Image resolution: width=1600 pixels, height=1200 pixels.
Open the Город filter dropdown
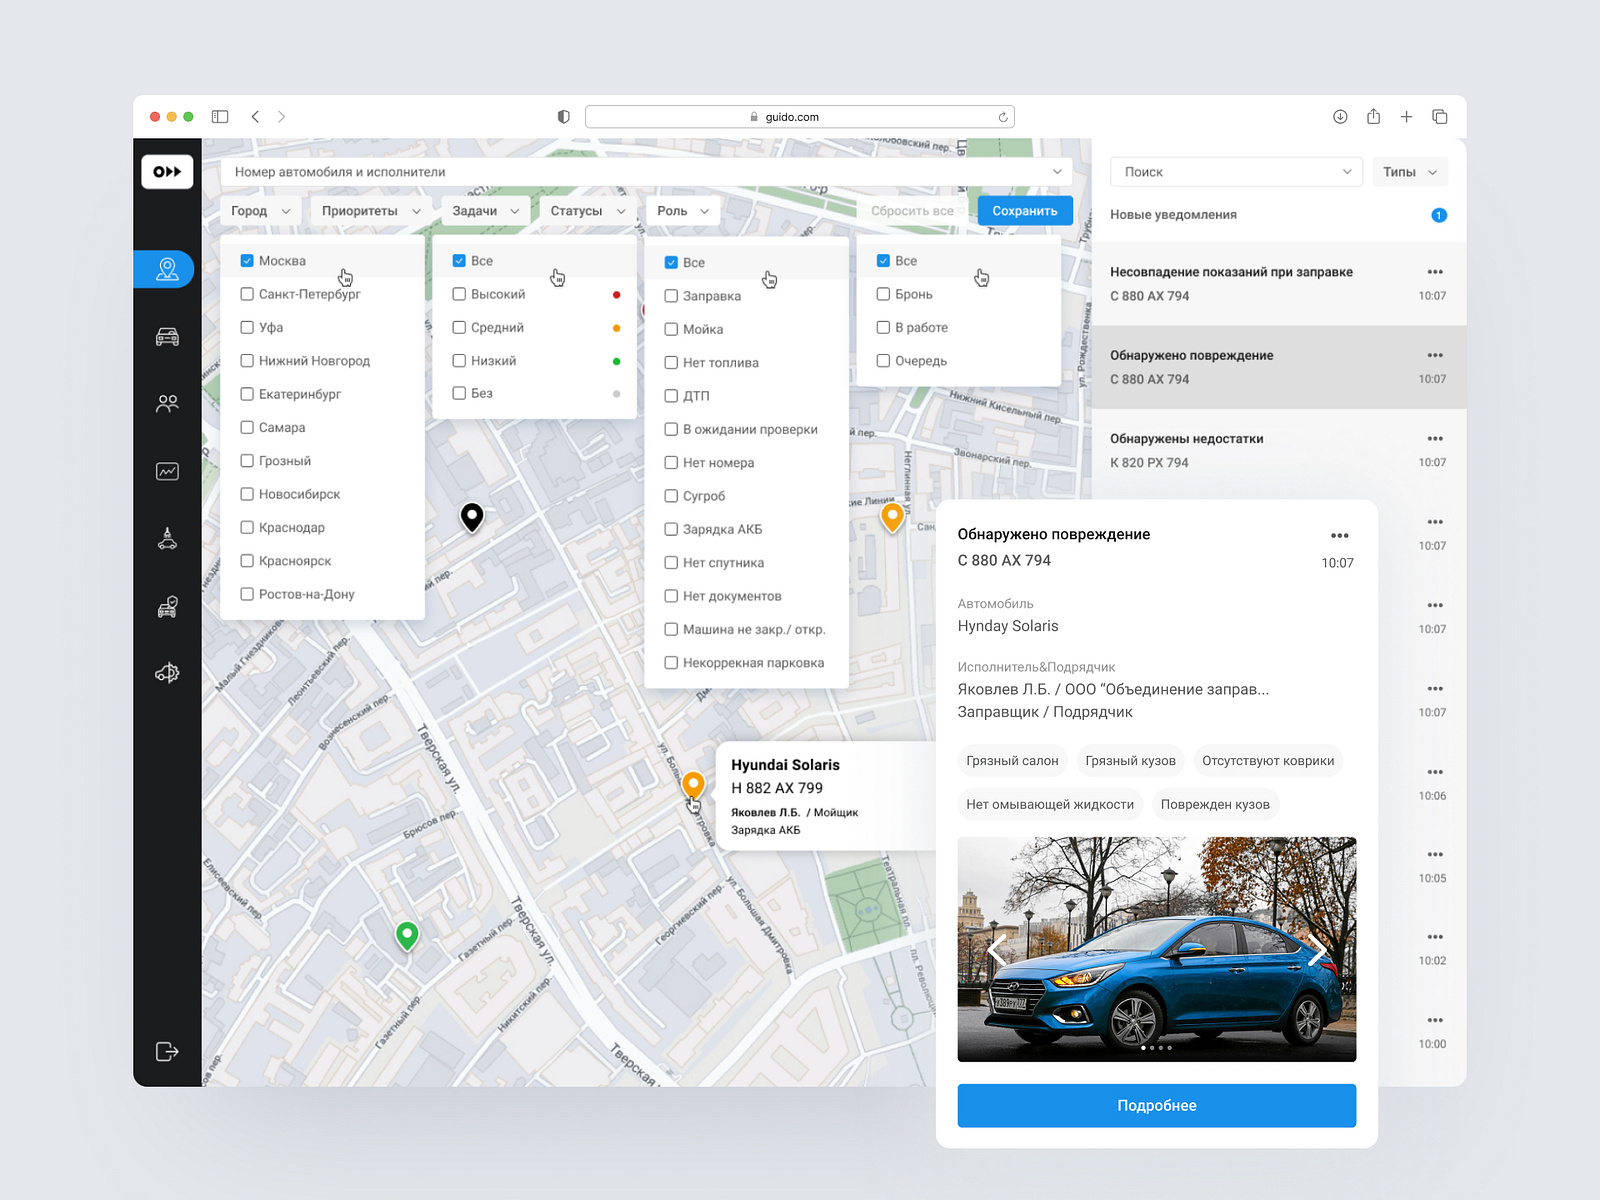point(259,210)
